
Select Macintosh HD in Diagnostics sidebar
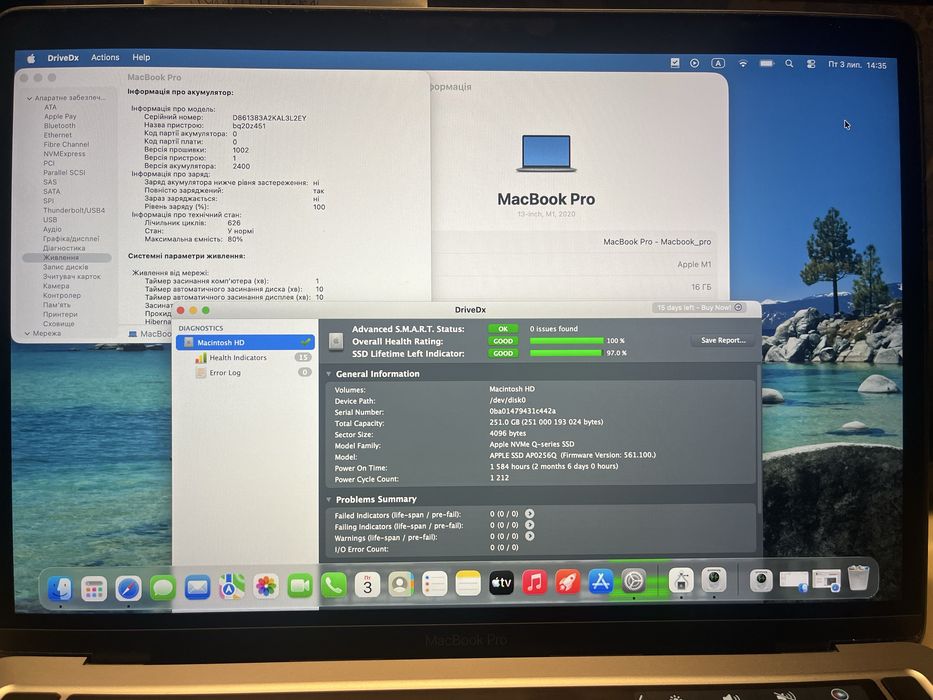coord(245,342)
